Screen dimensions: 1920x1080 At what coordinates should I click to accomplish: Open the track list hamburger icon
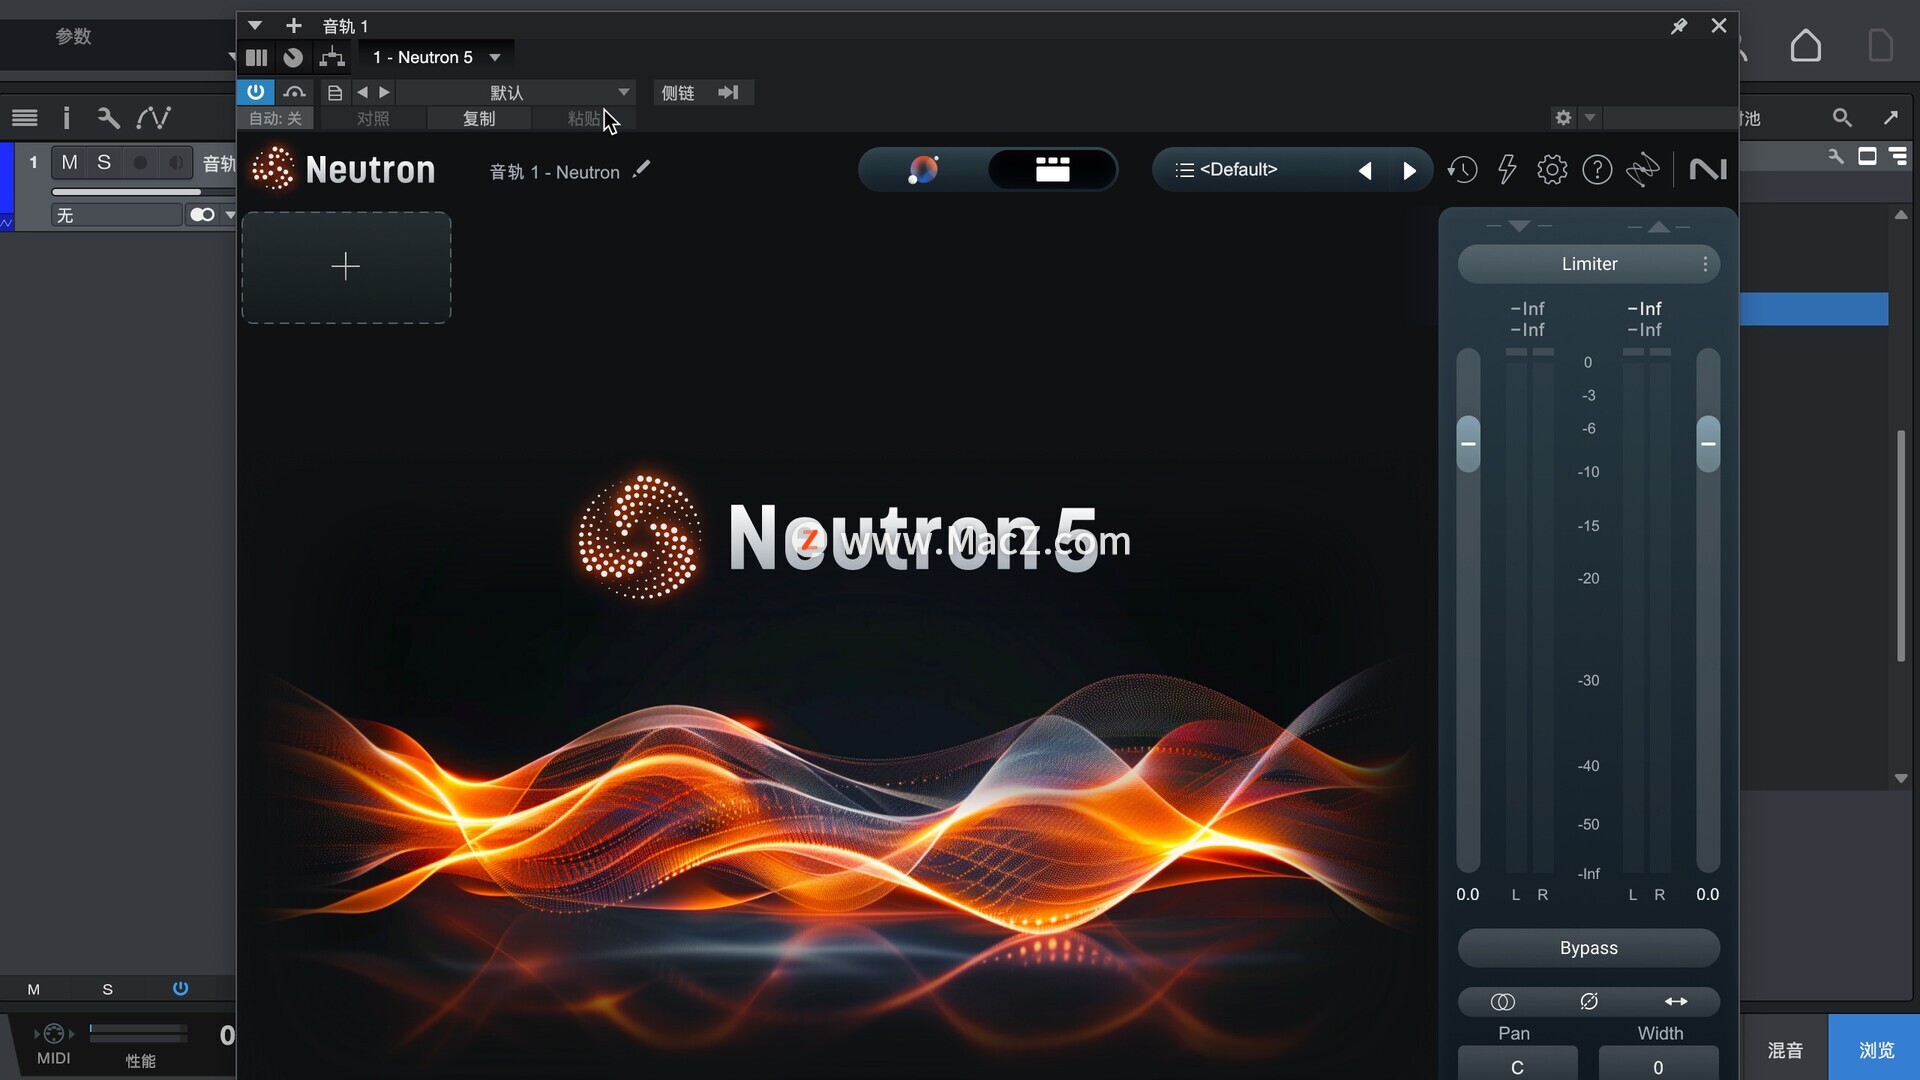(x=24, y=118)
